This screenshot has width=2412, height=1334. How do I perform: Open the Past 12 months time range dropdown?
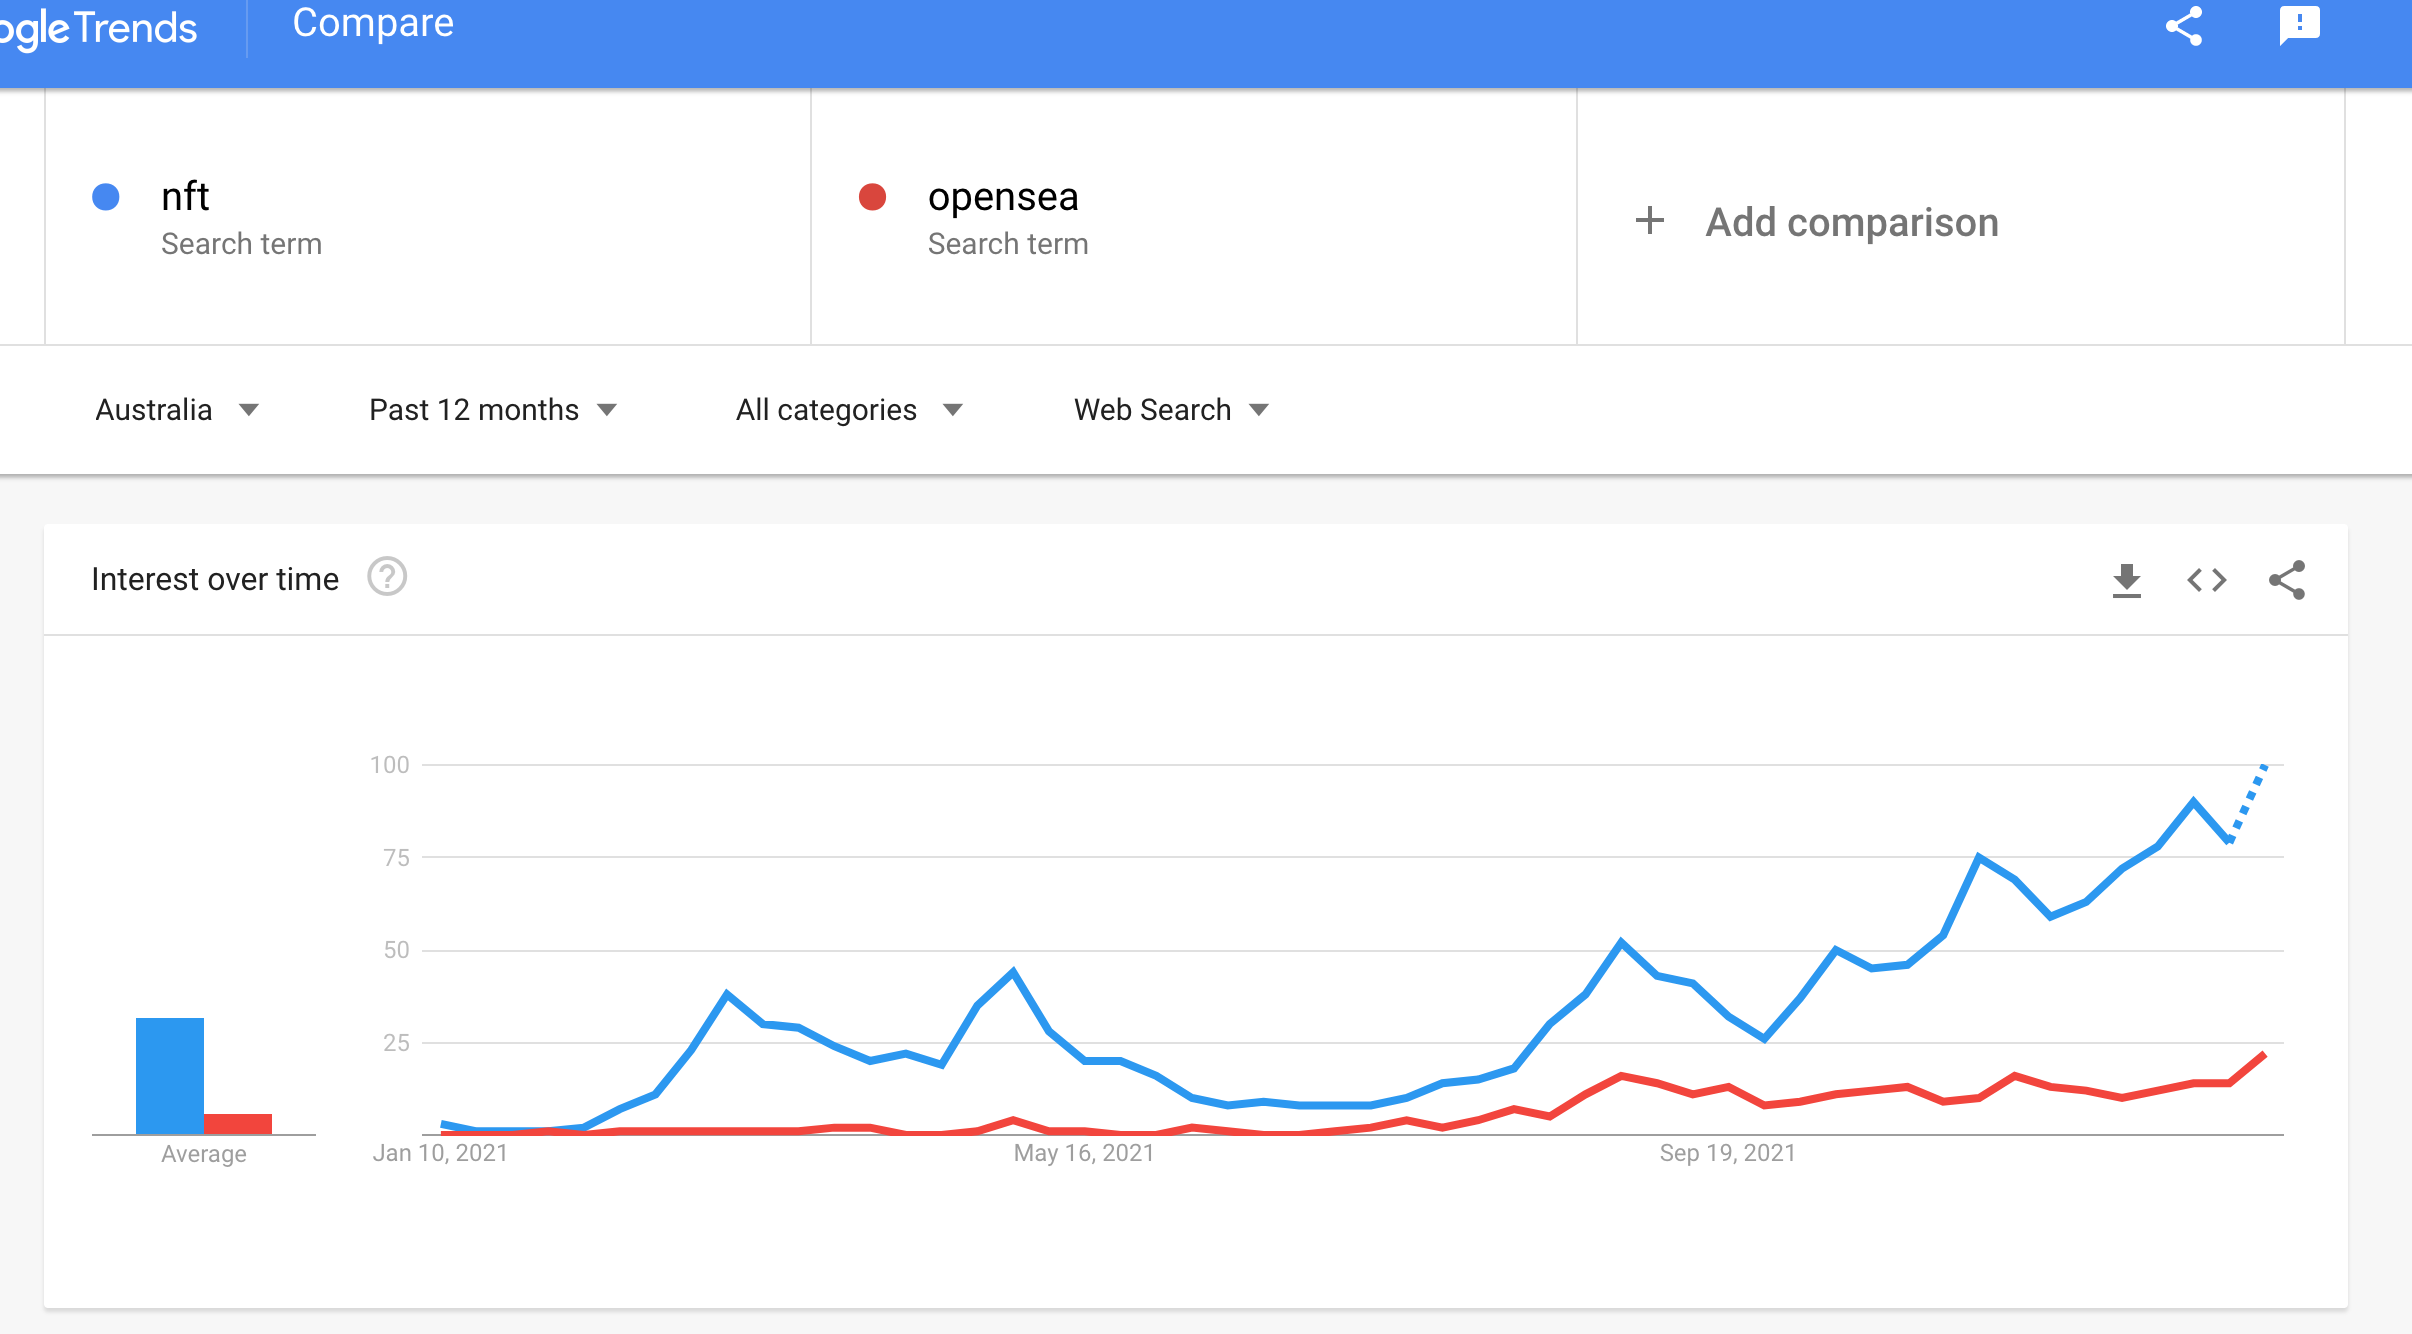coord(493,410)
